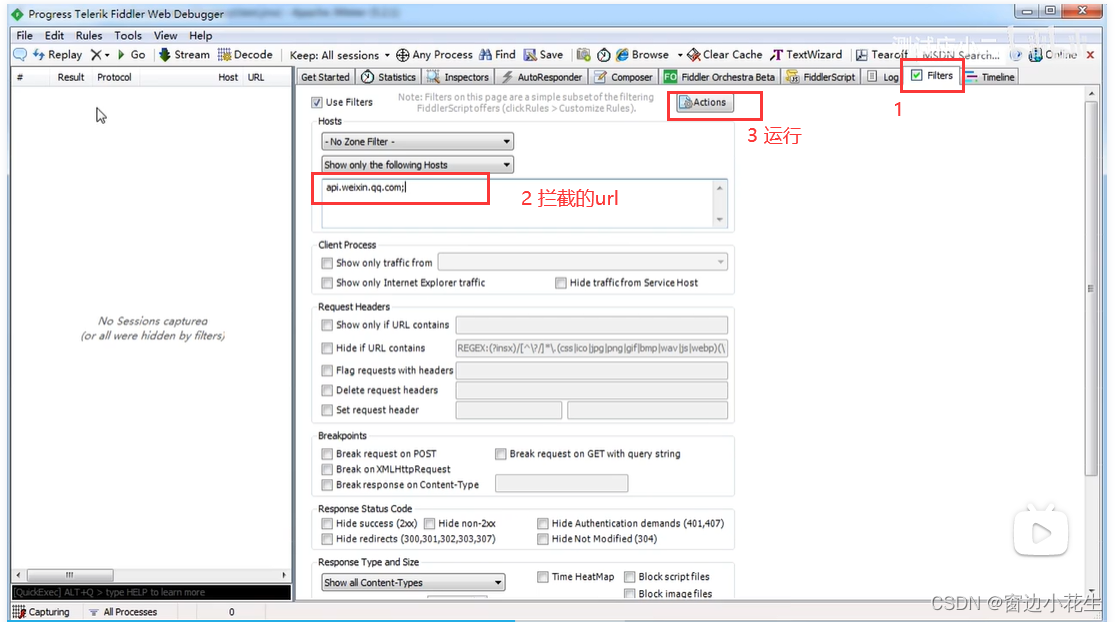The height and width of the screenshot is (622, 1118).
Task: Enable Hide traffic from Service Host
Action: pos(560,283)
